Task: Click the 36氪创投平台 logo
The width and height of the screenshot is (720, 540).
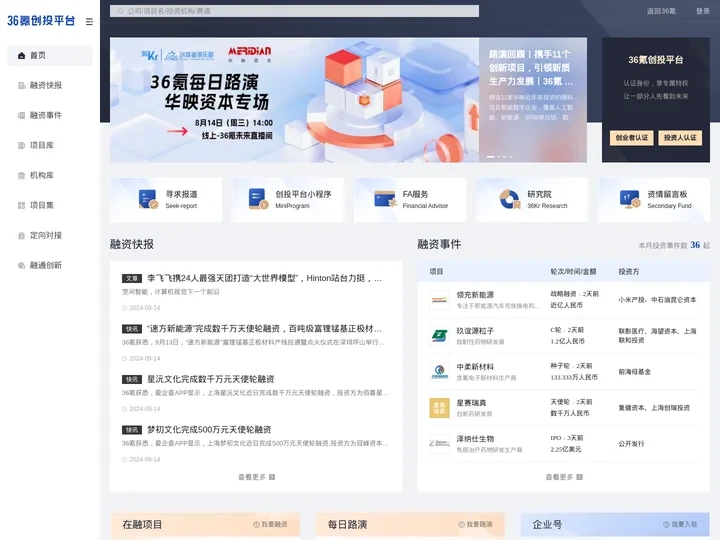Action: pyautogui.click(x=41, y=21)
